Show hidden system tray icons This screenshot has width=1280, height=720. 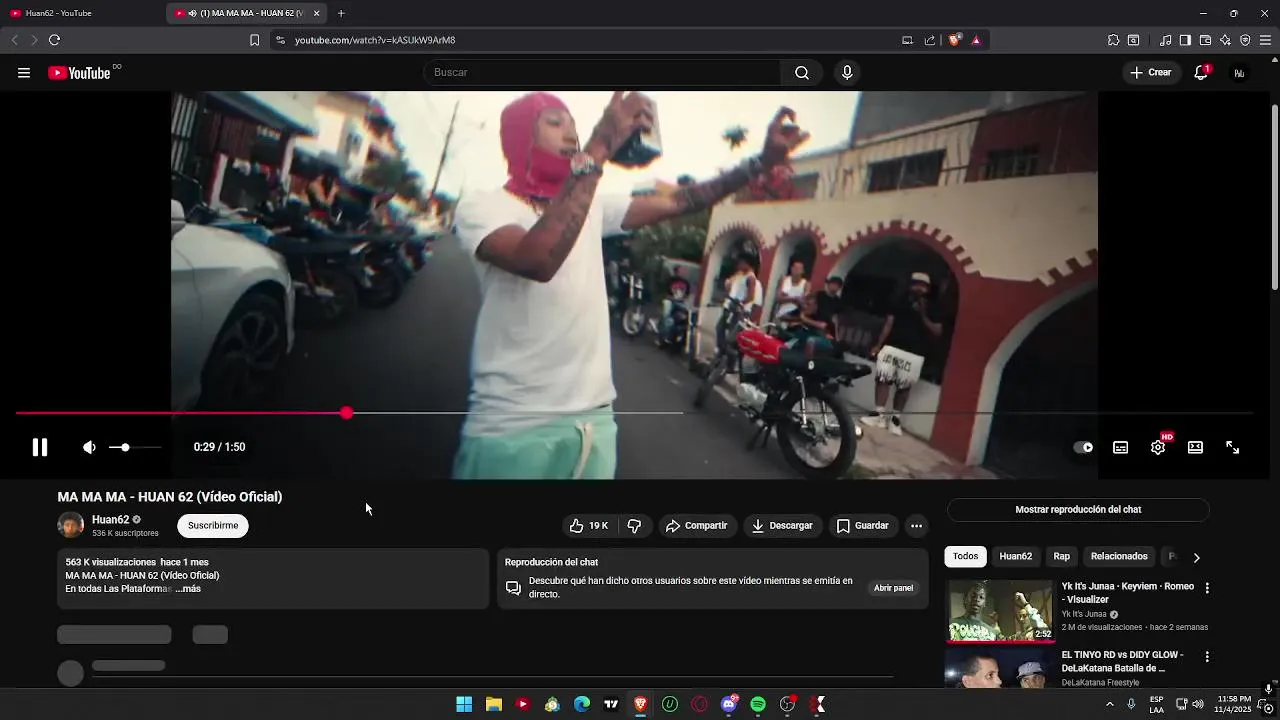(1109, 704)
